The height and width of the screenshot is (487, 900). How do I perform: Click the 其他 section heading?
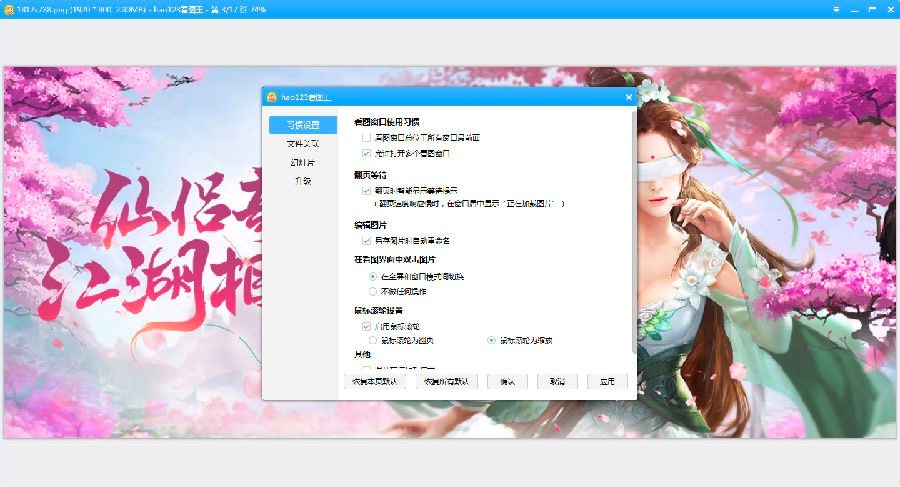point(362,354)
